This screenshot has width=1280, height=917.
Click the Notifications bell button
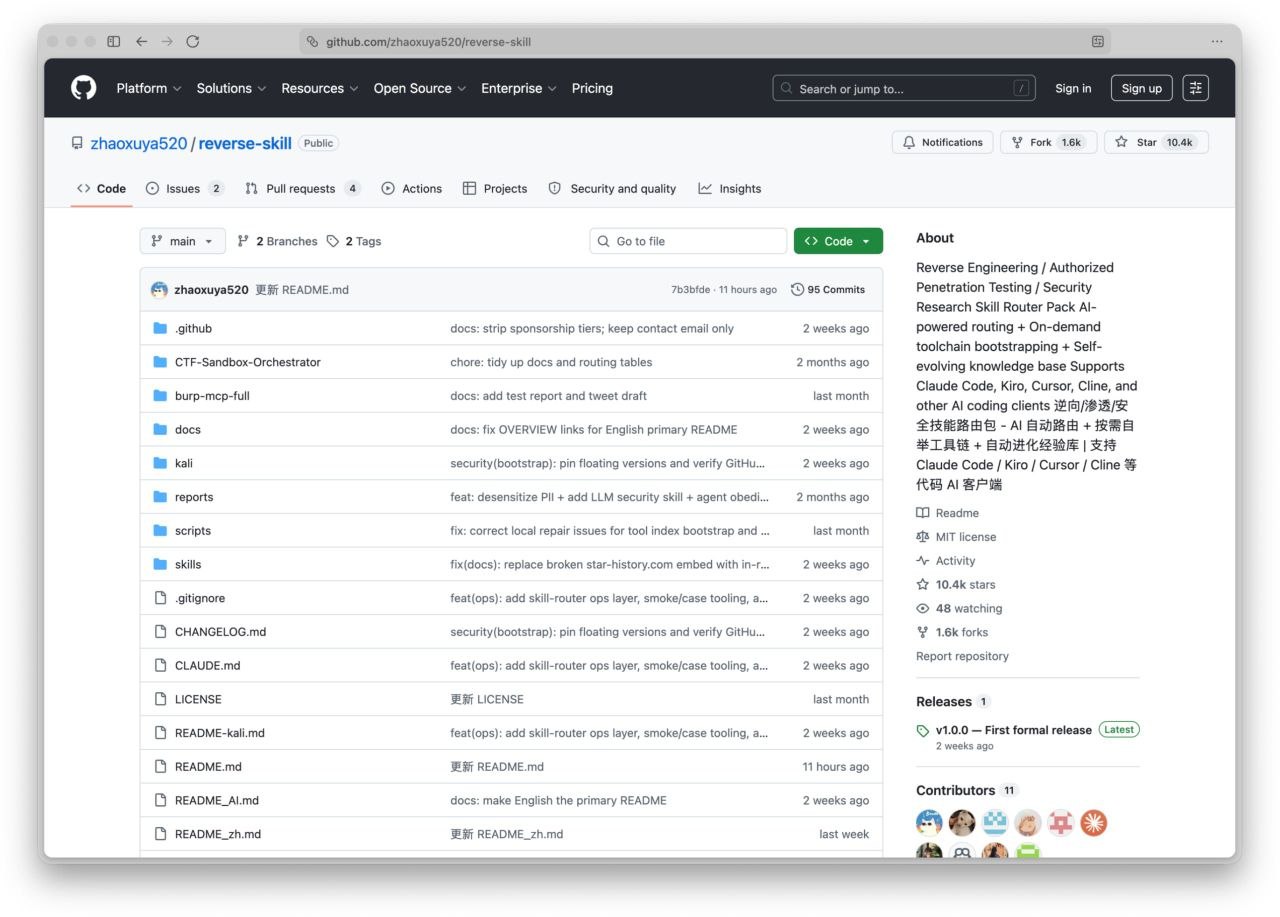click(x=942, y=142)
